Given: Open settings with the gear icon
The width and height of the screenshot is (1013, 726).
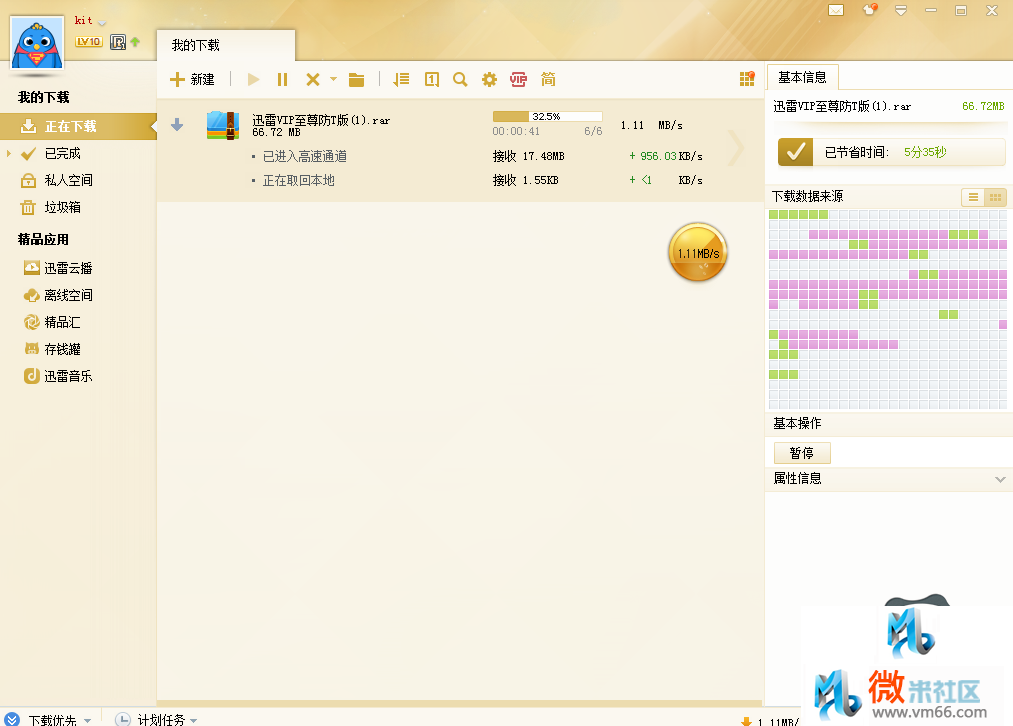Looking at the screenshot, I should point(489,79).
